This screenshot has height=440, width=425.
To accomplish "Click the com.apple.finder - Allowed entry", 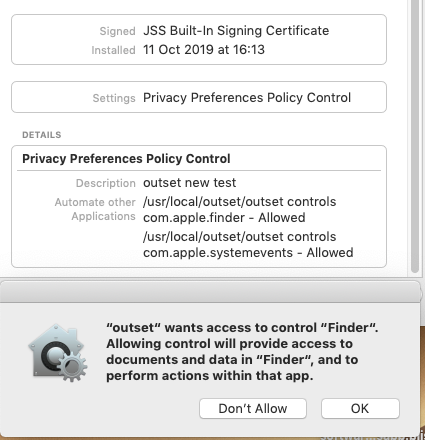I will pos(224,218).
